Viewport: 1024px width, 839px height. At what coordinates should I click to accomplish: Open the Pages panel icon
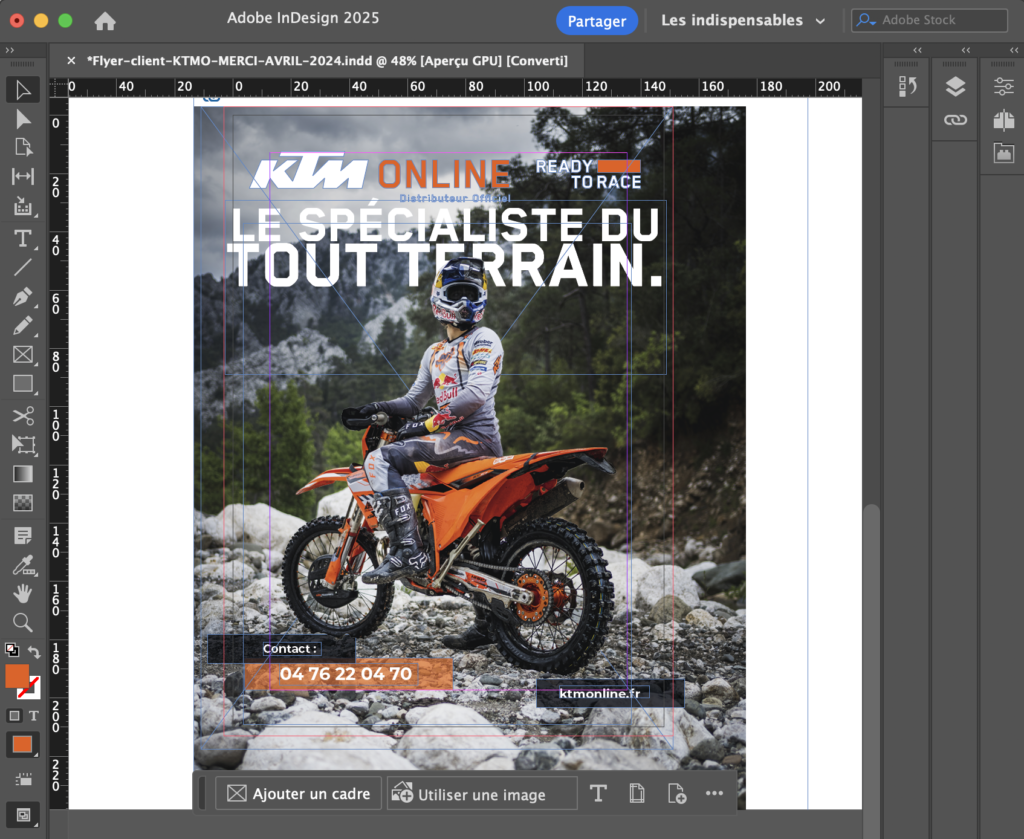pos(1003,120)
